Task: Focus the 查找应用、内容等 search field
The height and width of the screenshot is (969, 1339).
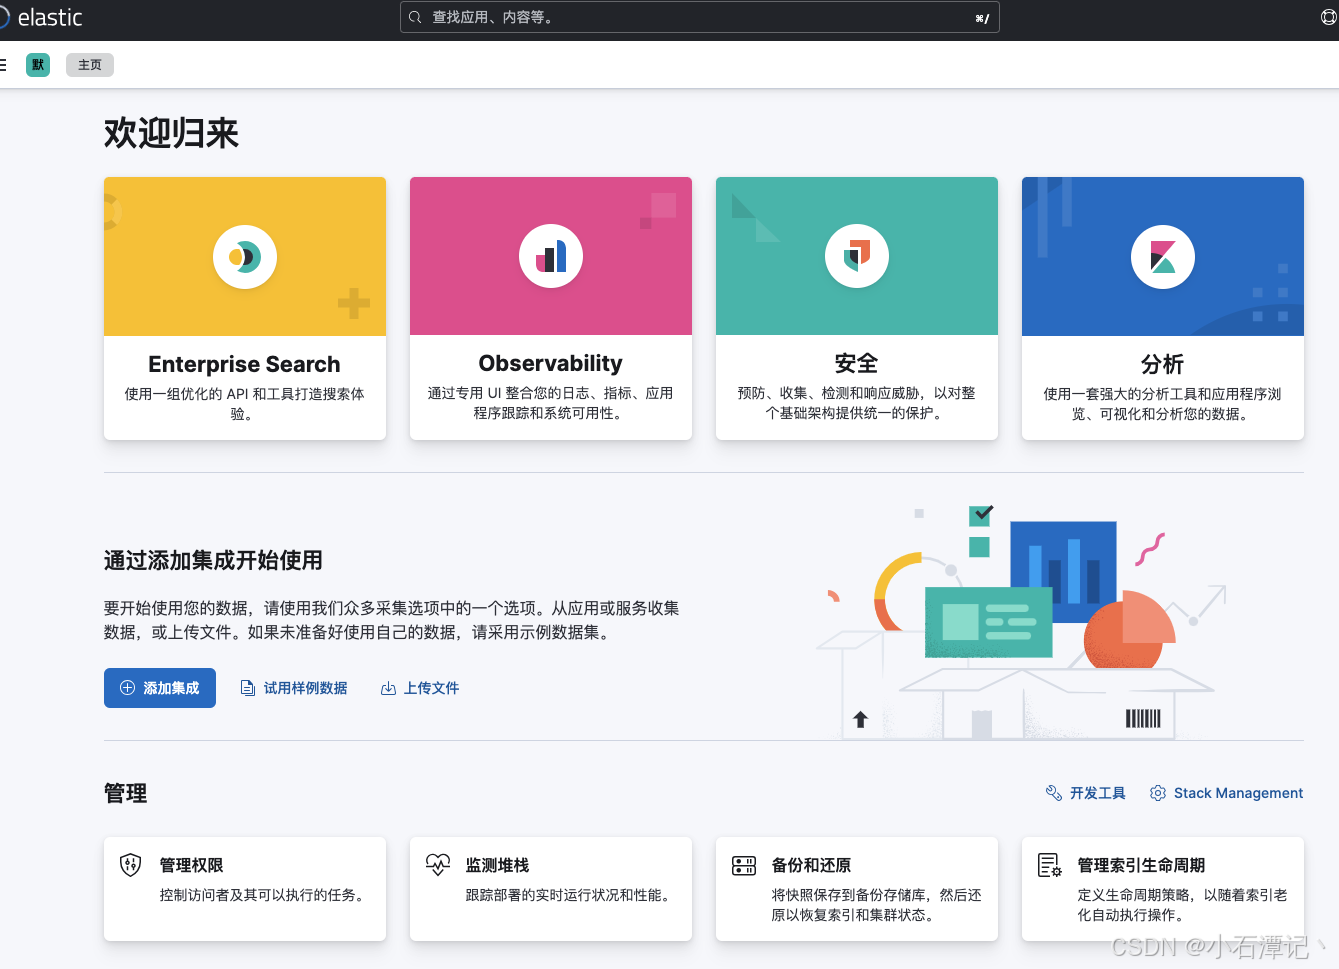Action: (699, 17)
